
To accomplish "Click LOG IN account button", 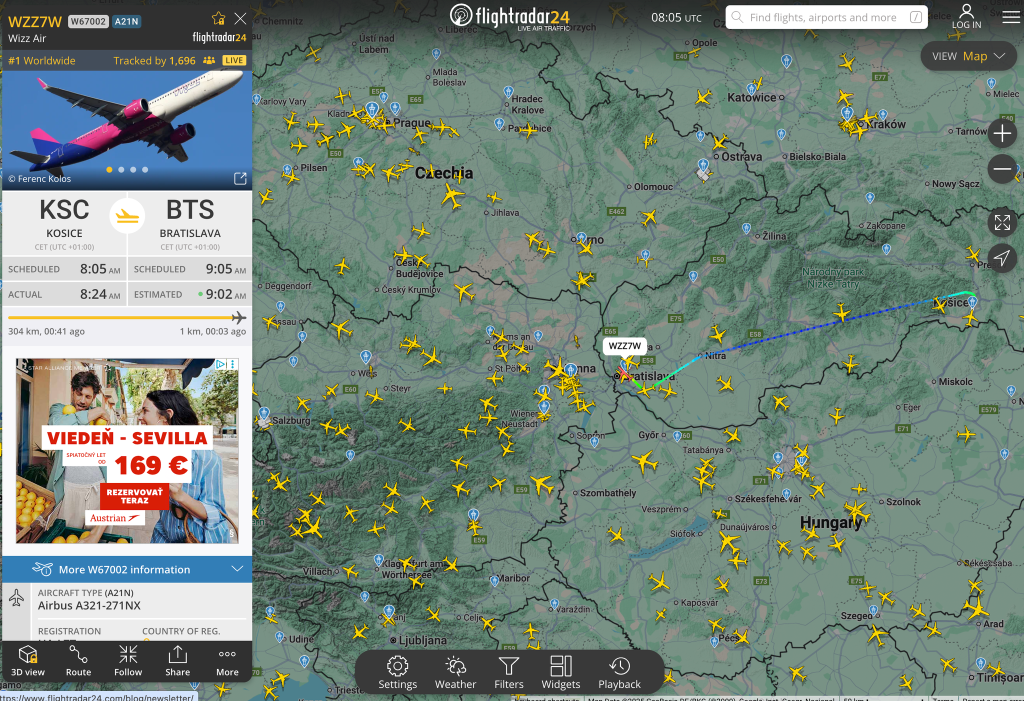I will pos(967,16).
